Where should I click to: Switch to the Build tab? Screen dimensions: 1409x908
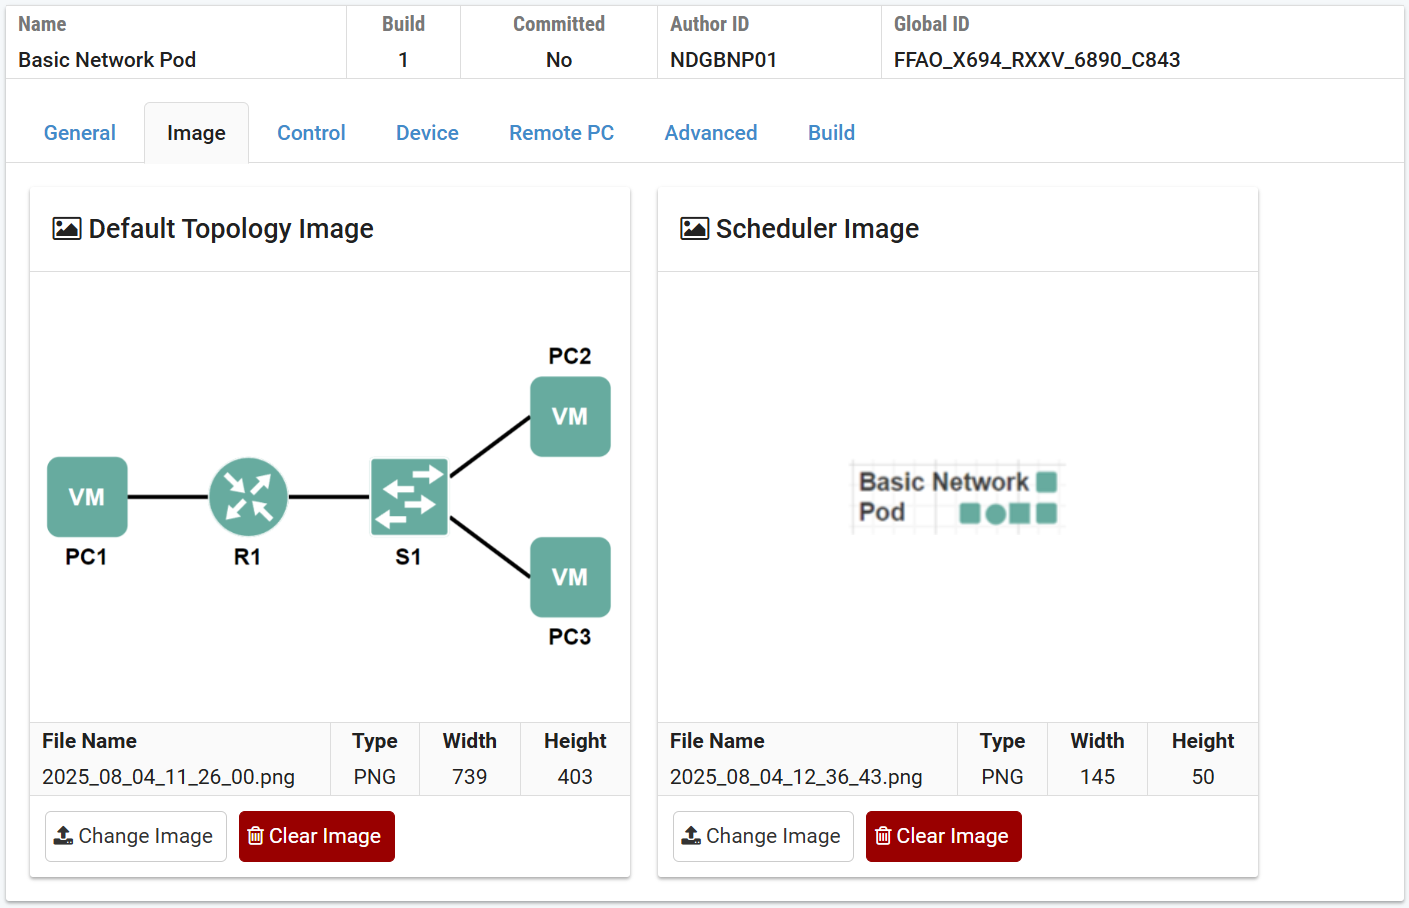[x=831, y=133]
